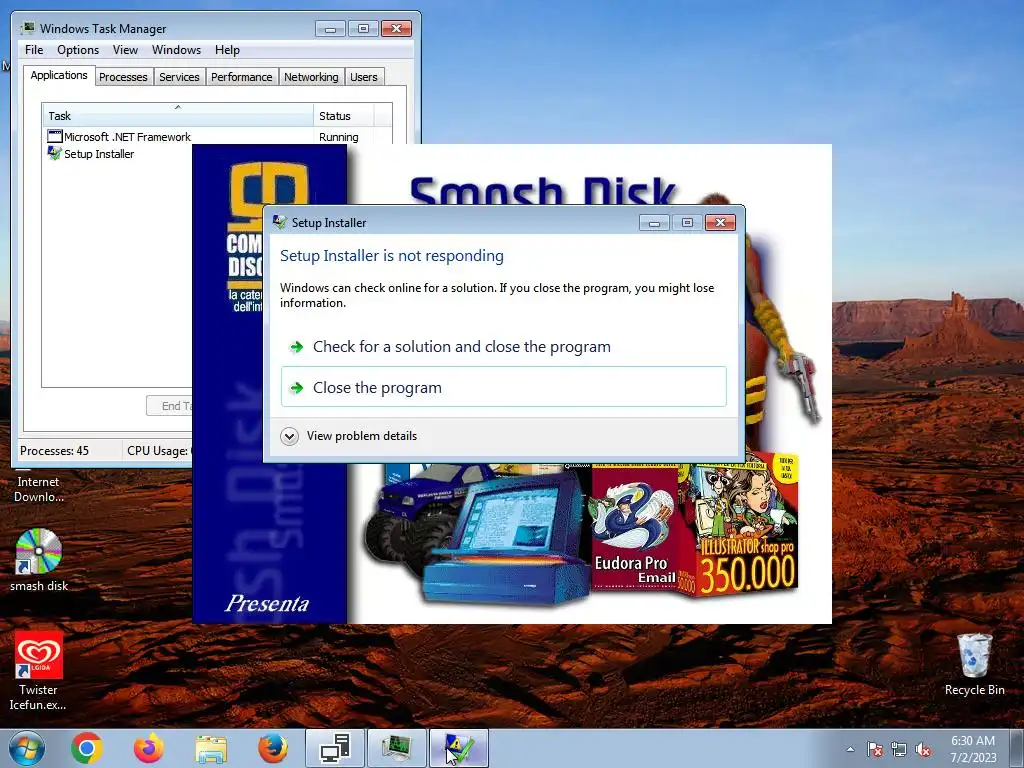This screenshot has height=768, width=1024.
Task: Click Eudora Pro Email box image
Action: (x=635, y=528)
